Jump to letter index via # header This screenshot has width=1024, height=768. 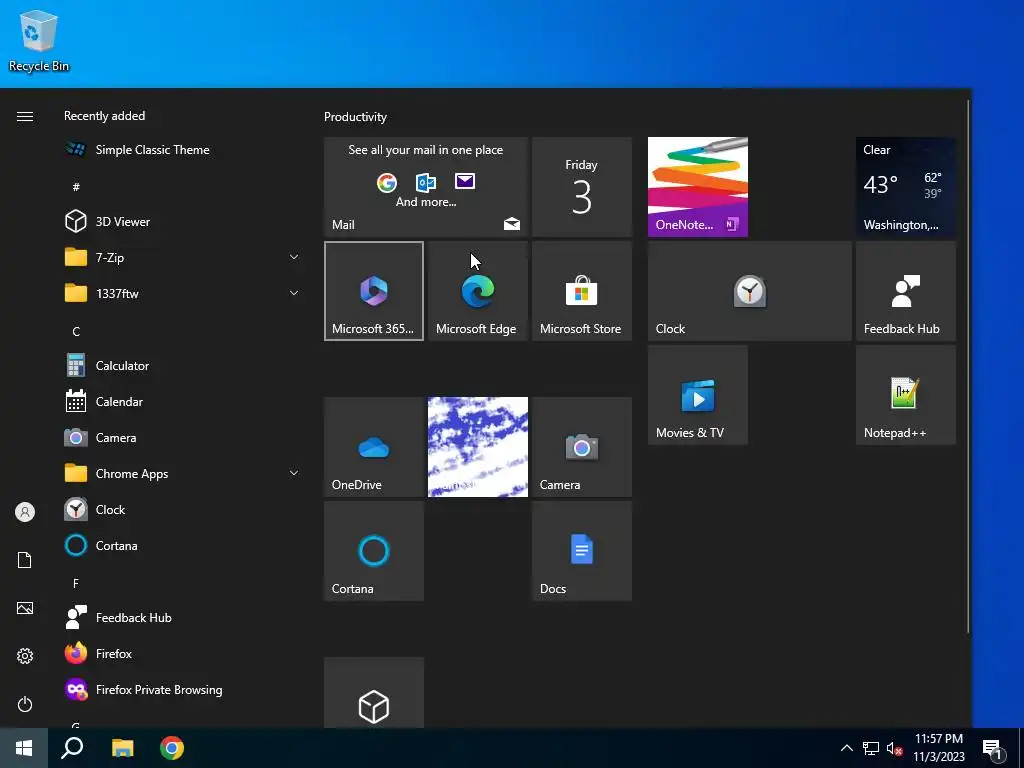tap(76, 187)
